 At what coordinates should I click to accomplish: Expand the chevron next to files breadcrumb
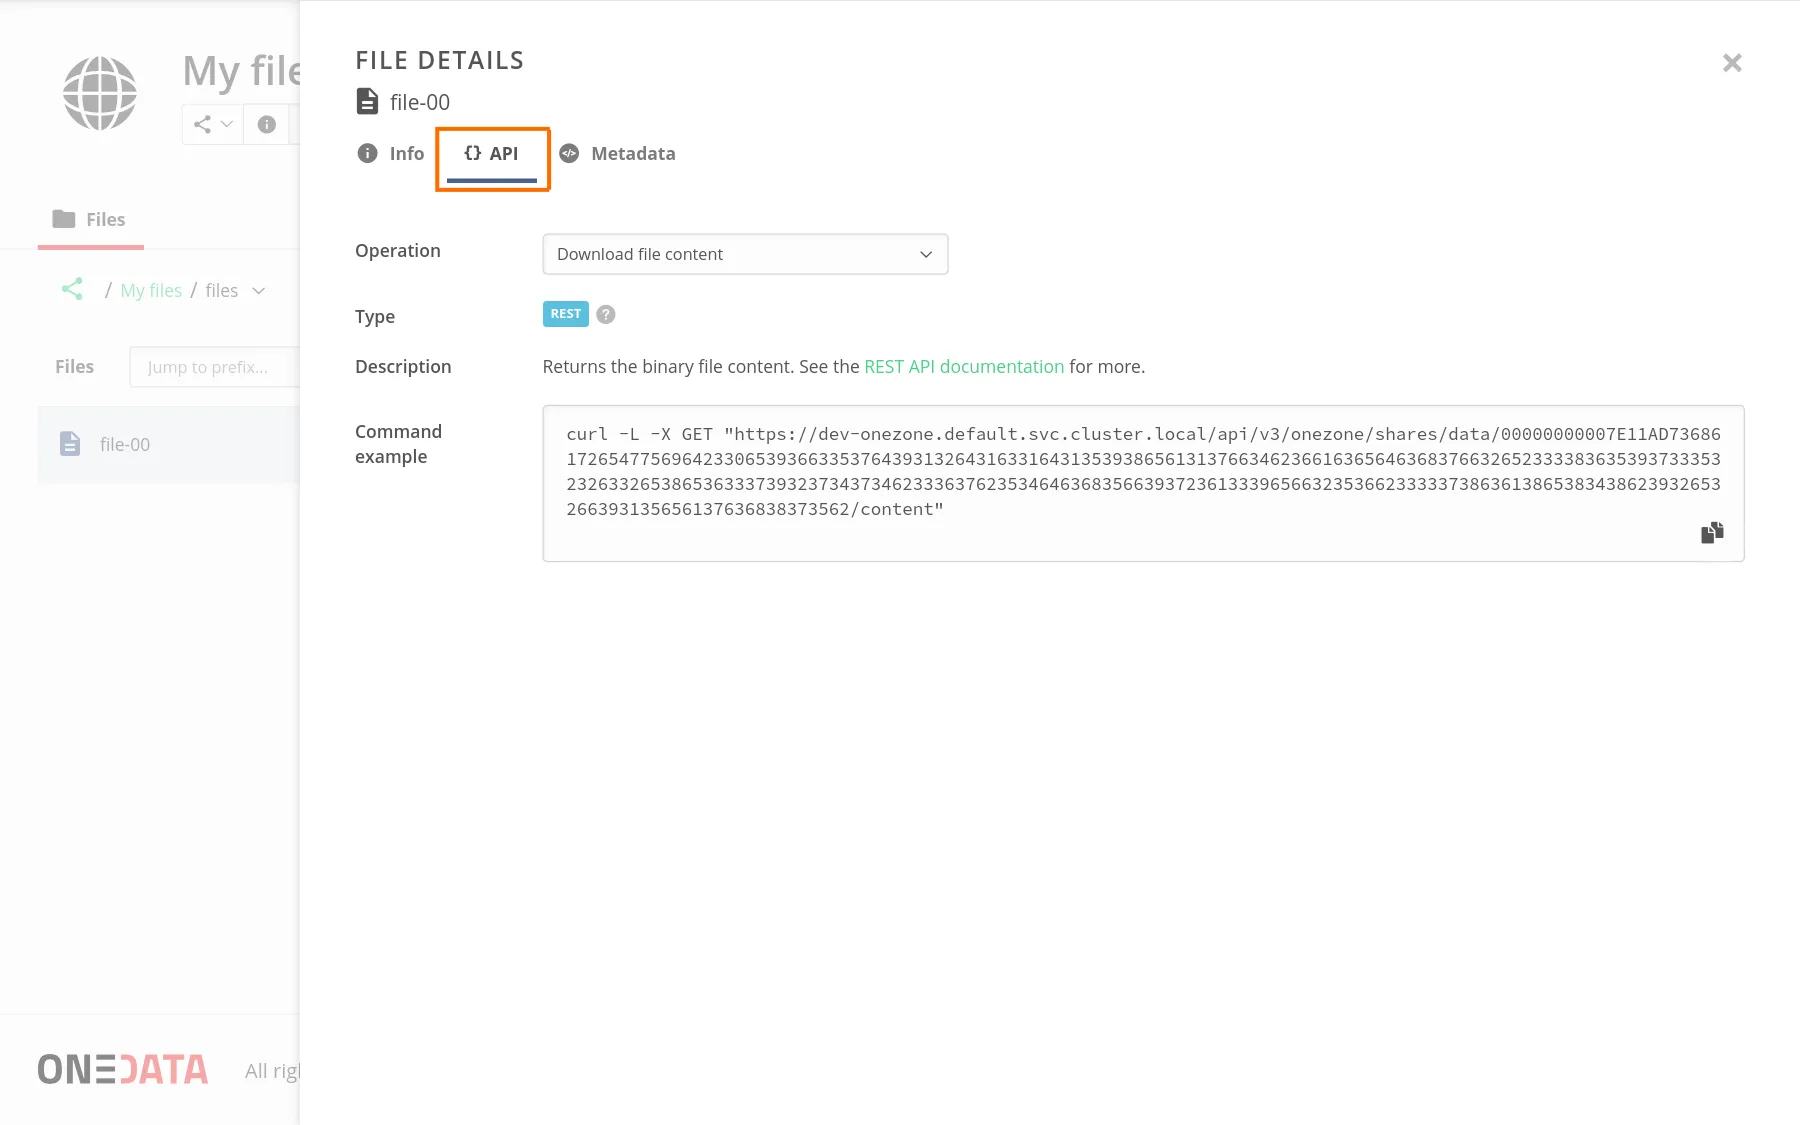[x=259, y=291]
